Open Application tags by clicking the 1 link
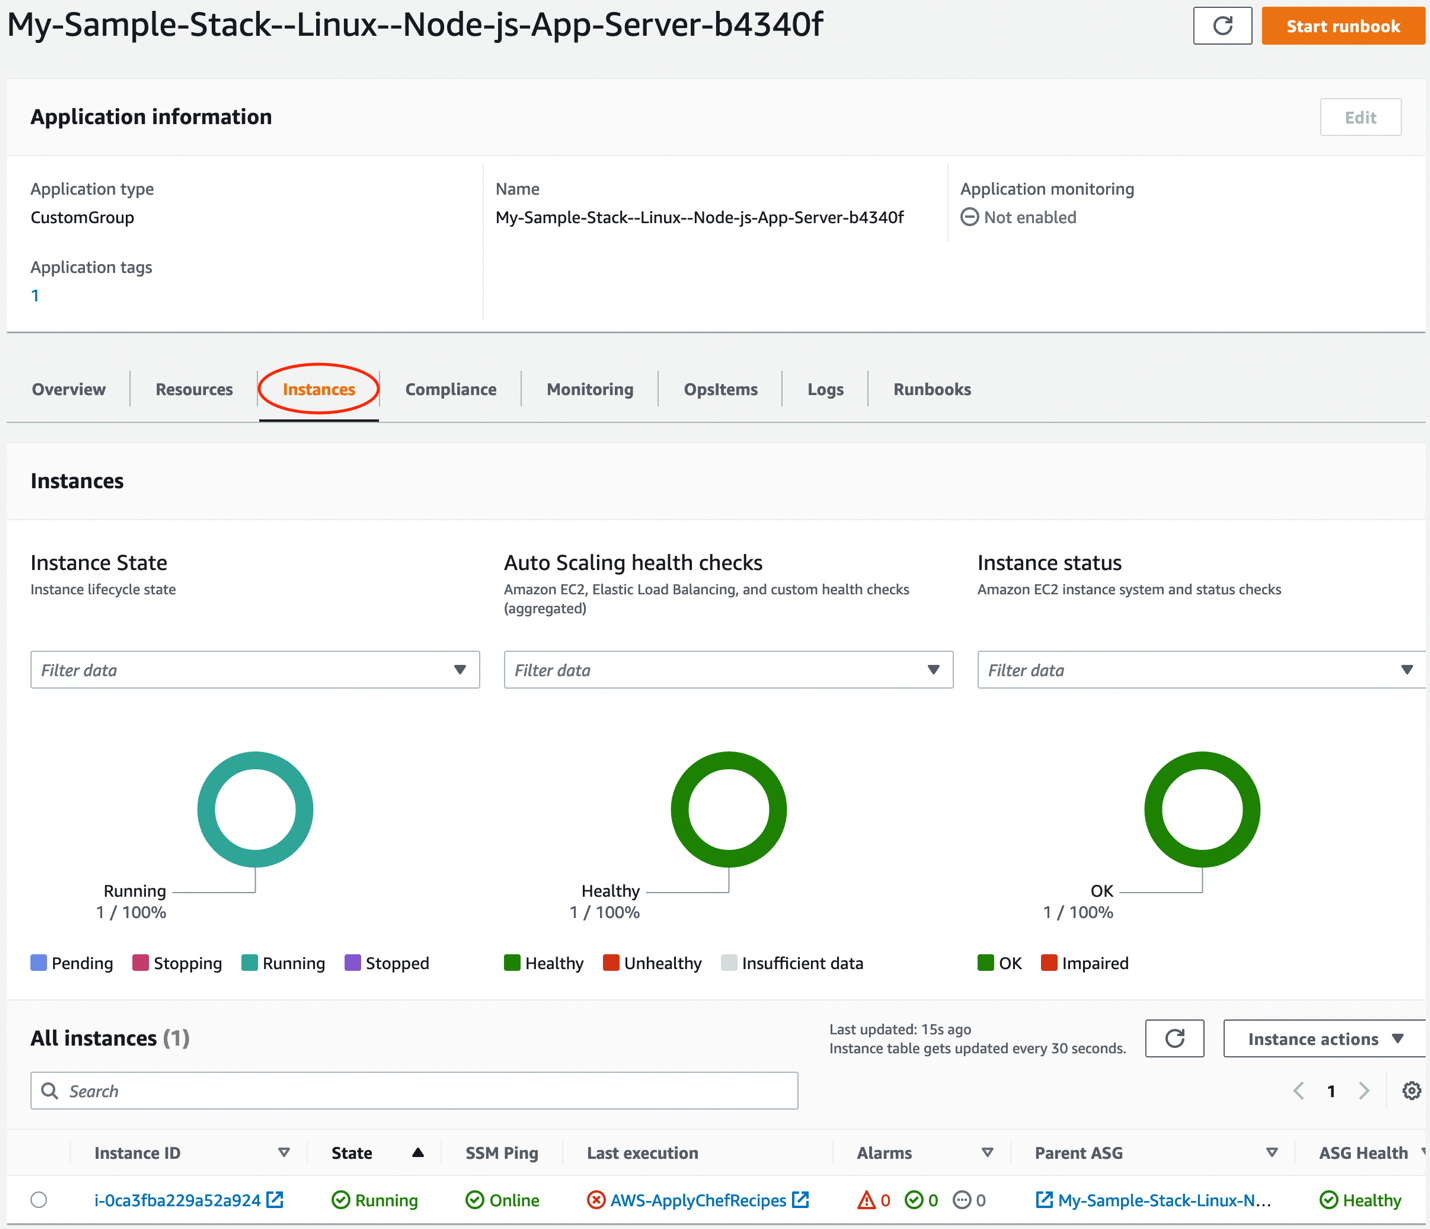1430x1229 pixels. click(35, 295)
